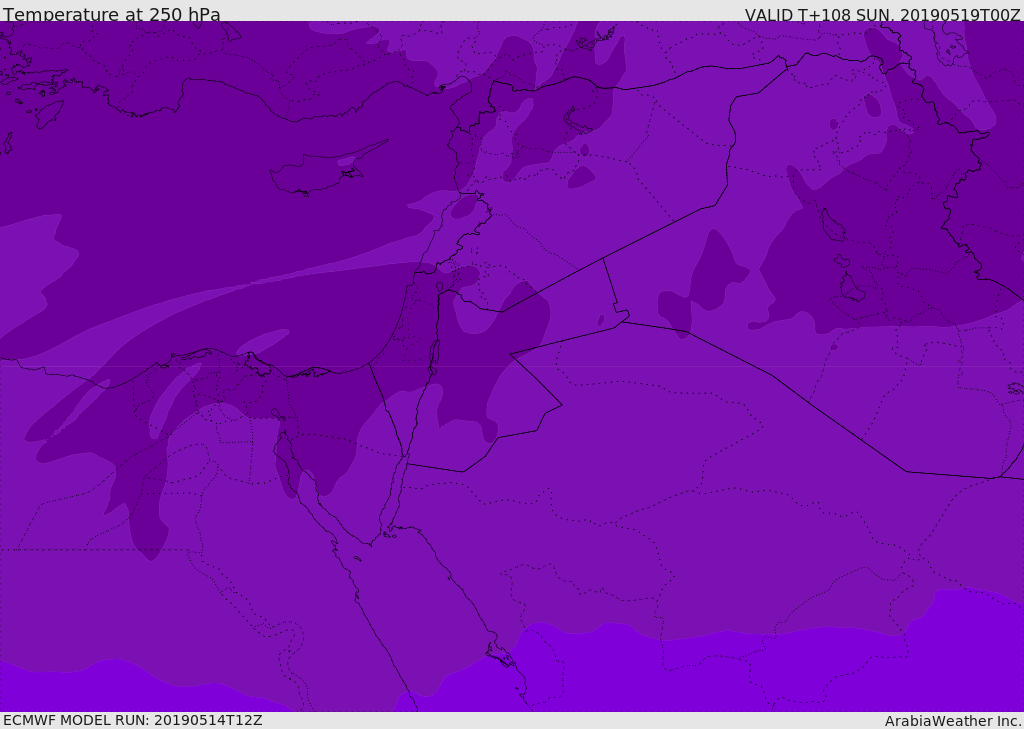Click the 'ArabiaWeather Inc.' credit text

(x=952, y=721)
